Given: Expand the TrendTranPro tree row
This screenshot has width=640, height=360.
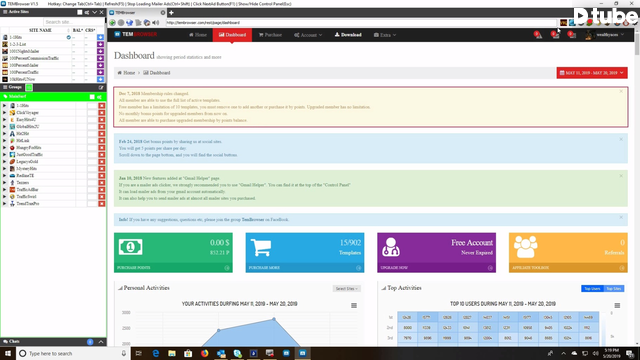Looking at the screenshot, I should tap(4, 203).
